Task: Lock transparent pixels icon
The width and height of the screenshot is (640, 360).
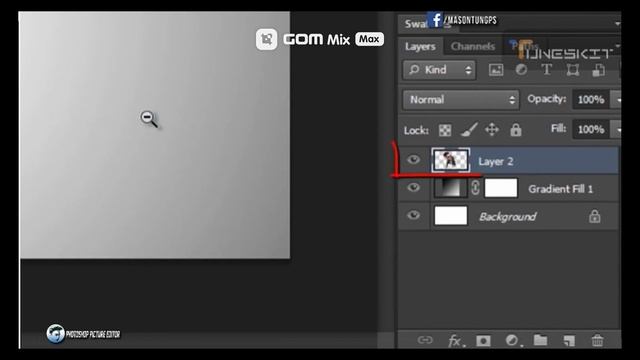Action: (x=445, y=130)
